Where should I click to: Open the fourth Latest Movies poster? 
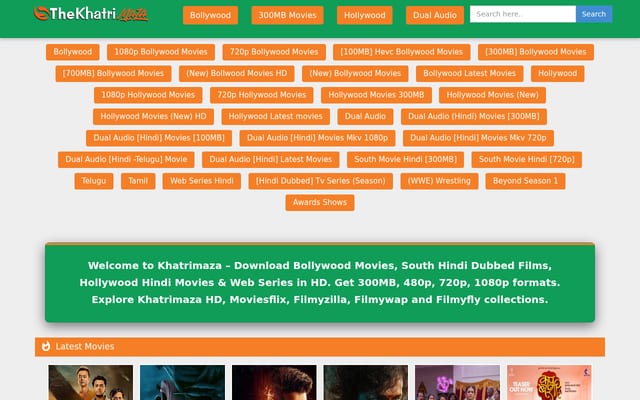click(366, 382)
